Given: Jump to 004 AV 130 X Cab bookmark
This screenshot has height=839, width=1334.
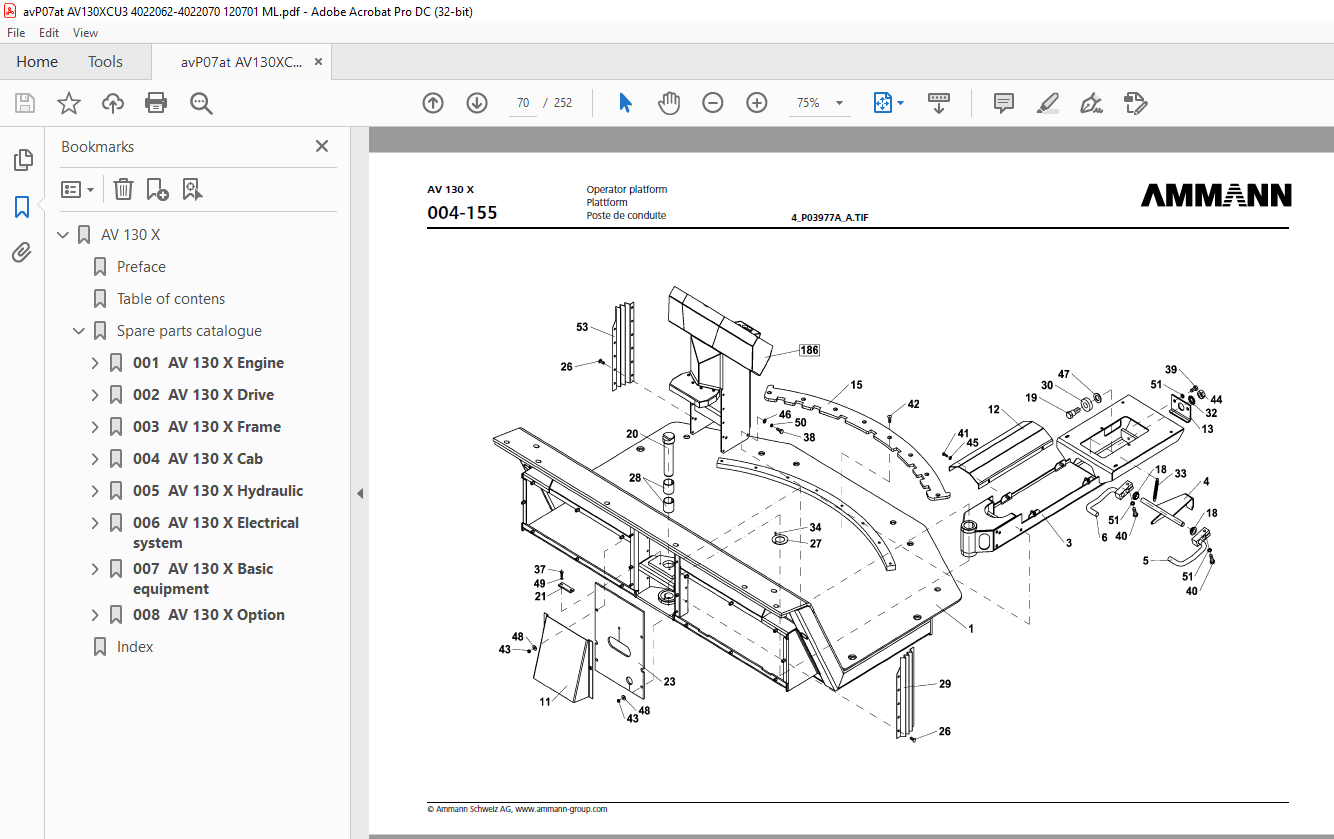Looking at the screenshot, I should 198,459.
